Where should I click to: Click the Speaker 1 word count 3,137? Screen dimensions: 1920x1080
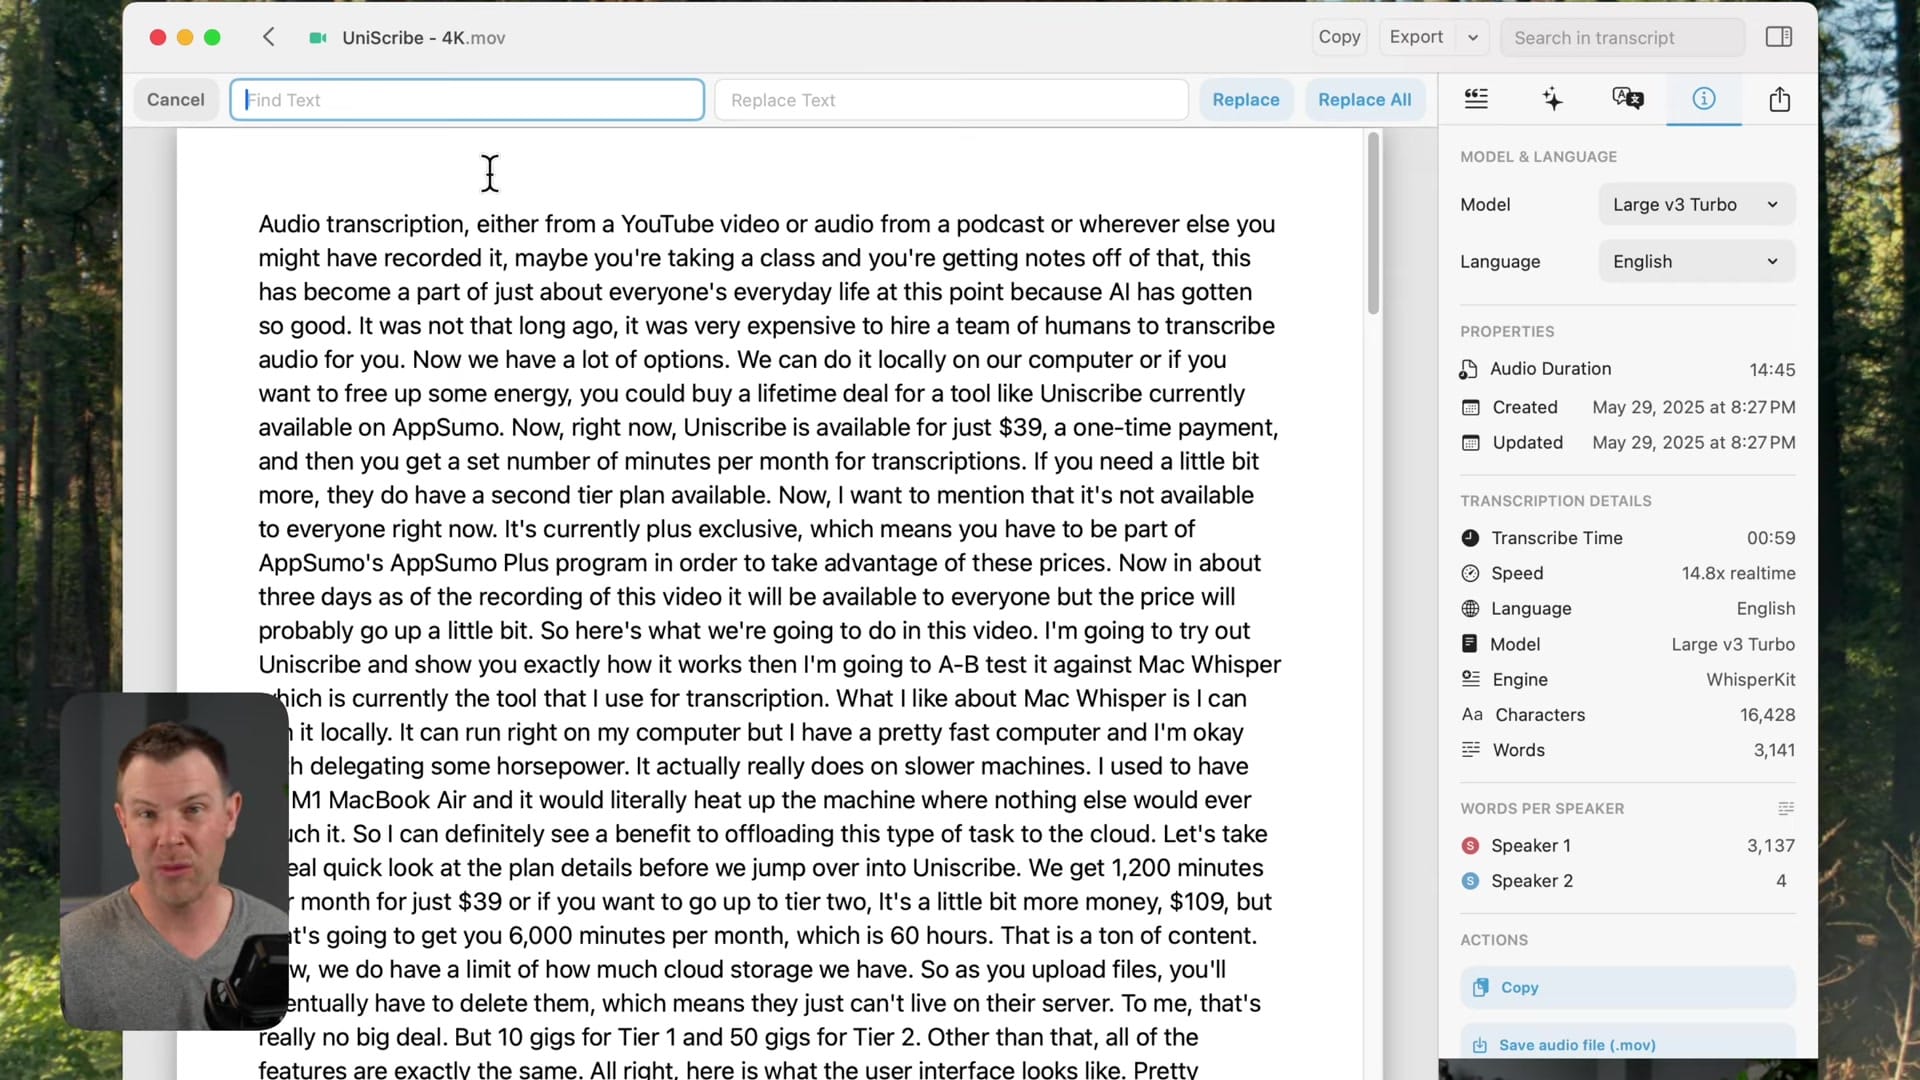(x=1771, y=846)
